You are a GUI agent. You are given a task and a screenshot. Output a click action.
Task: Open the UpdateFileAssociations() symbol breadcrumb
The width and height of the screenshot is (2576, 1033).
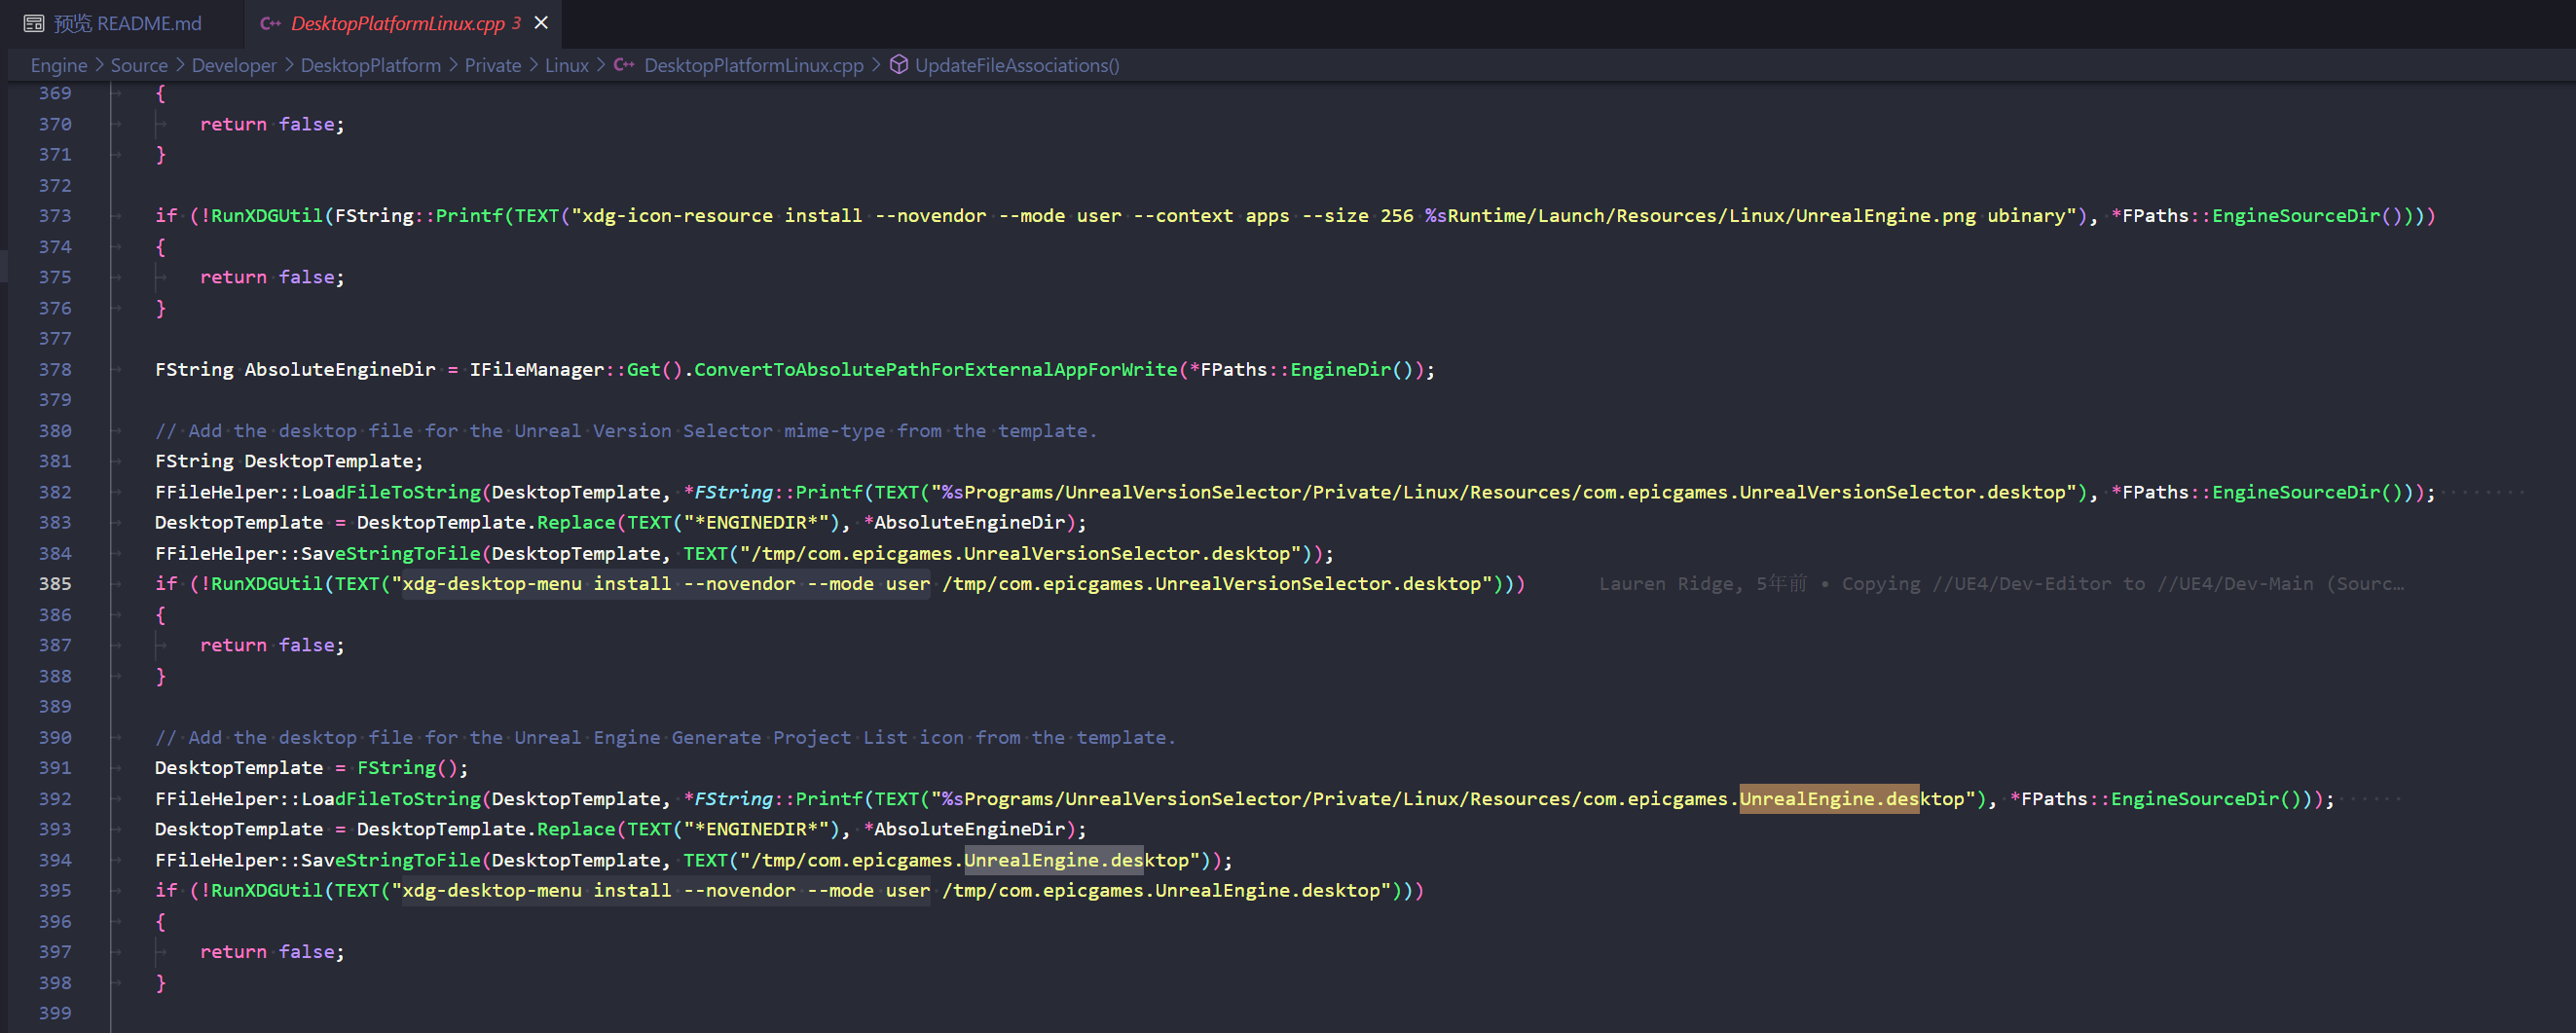pyautogui.click(x=1017, y=65)
